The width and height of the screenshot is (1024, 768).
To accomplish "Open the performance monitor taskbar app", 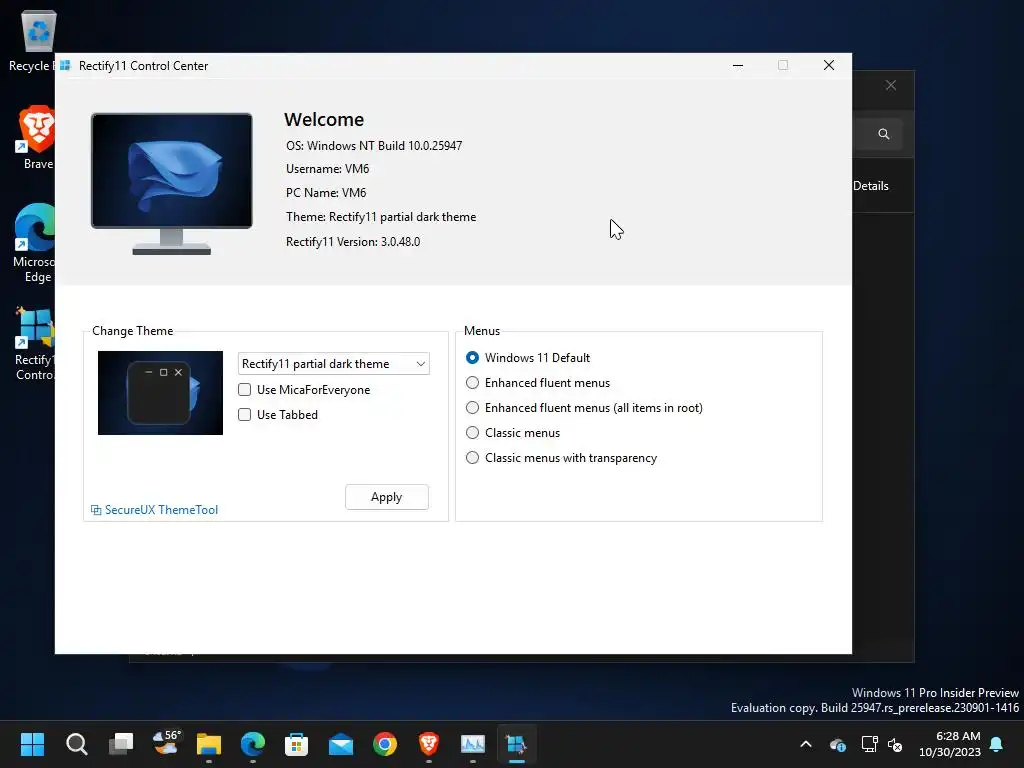I will point(473,744).
